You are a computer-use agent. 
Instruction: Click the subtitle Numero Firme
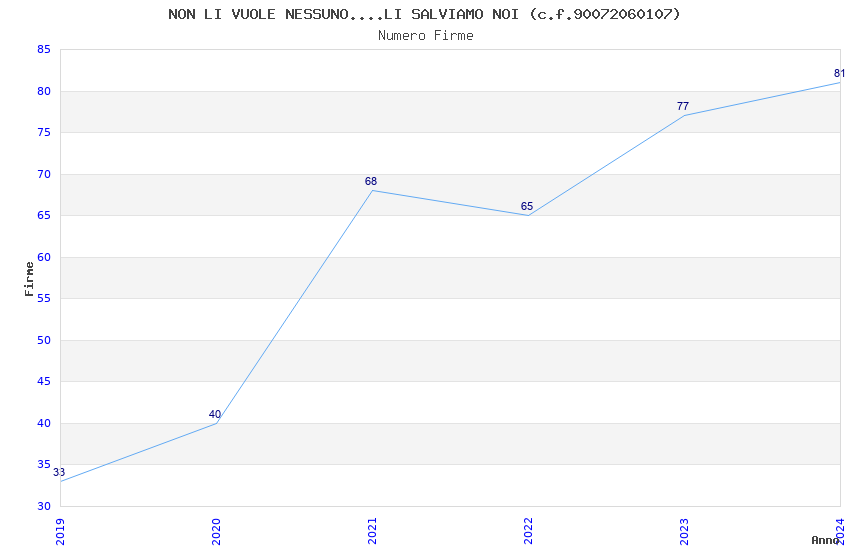426,36
